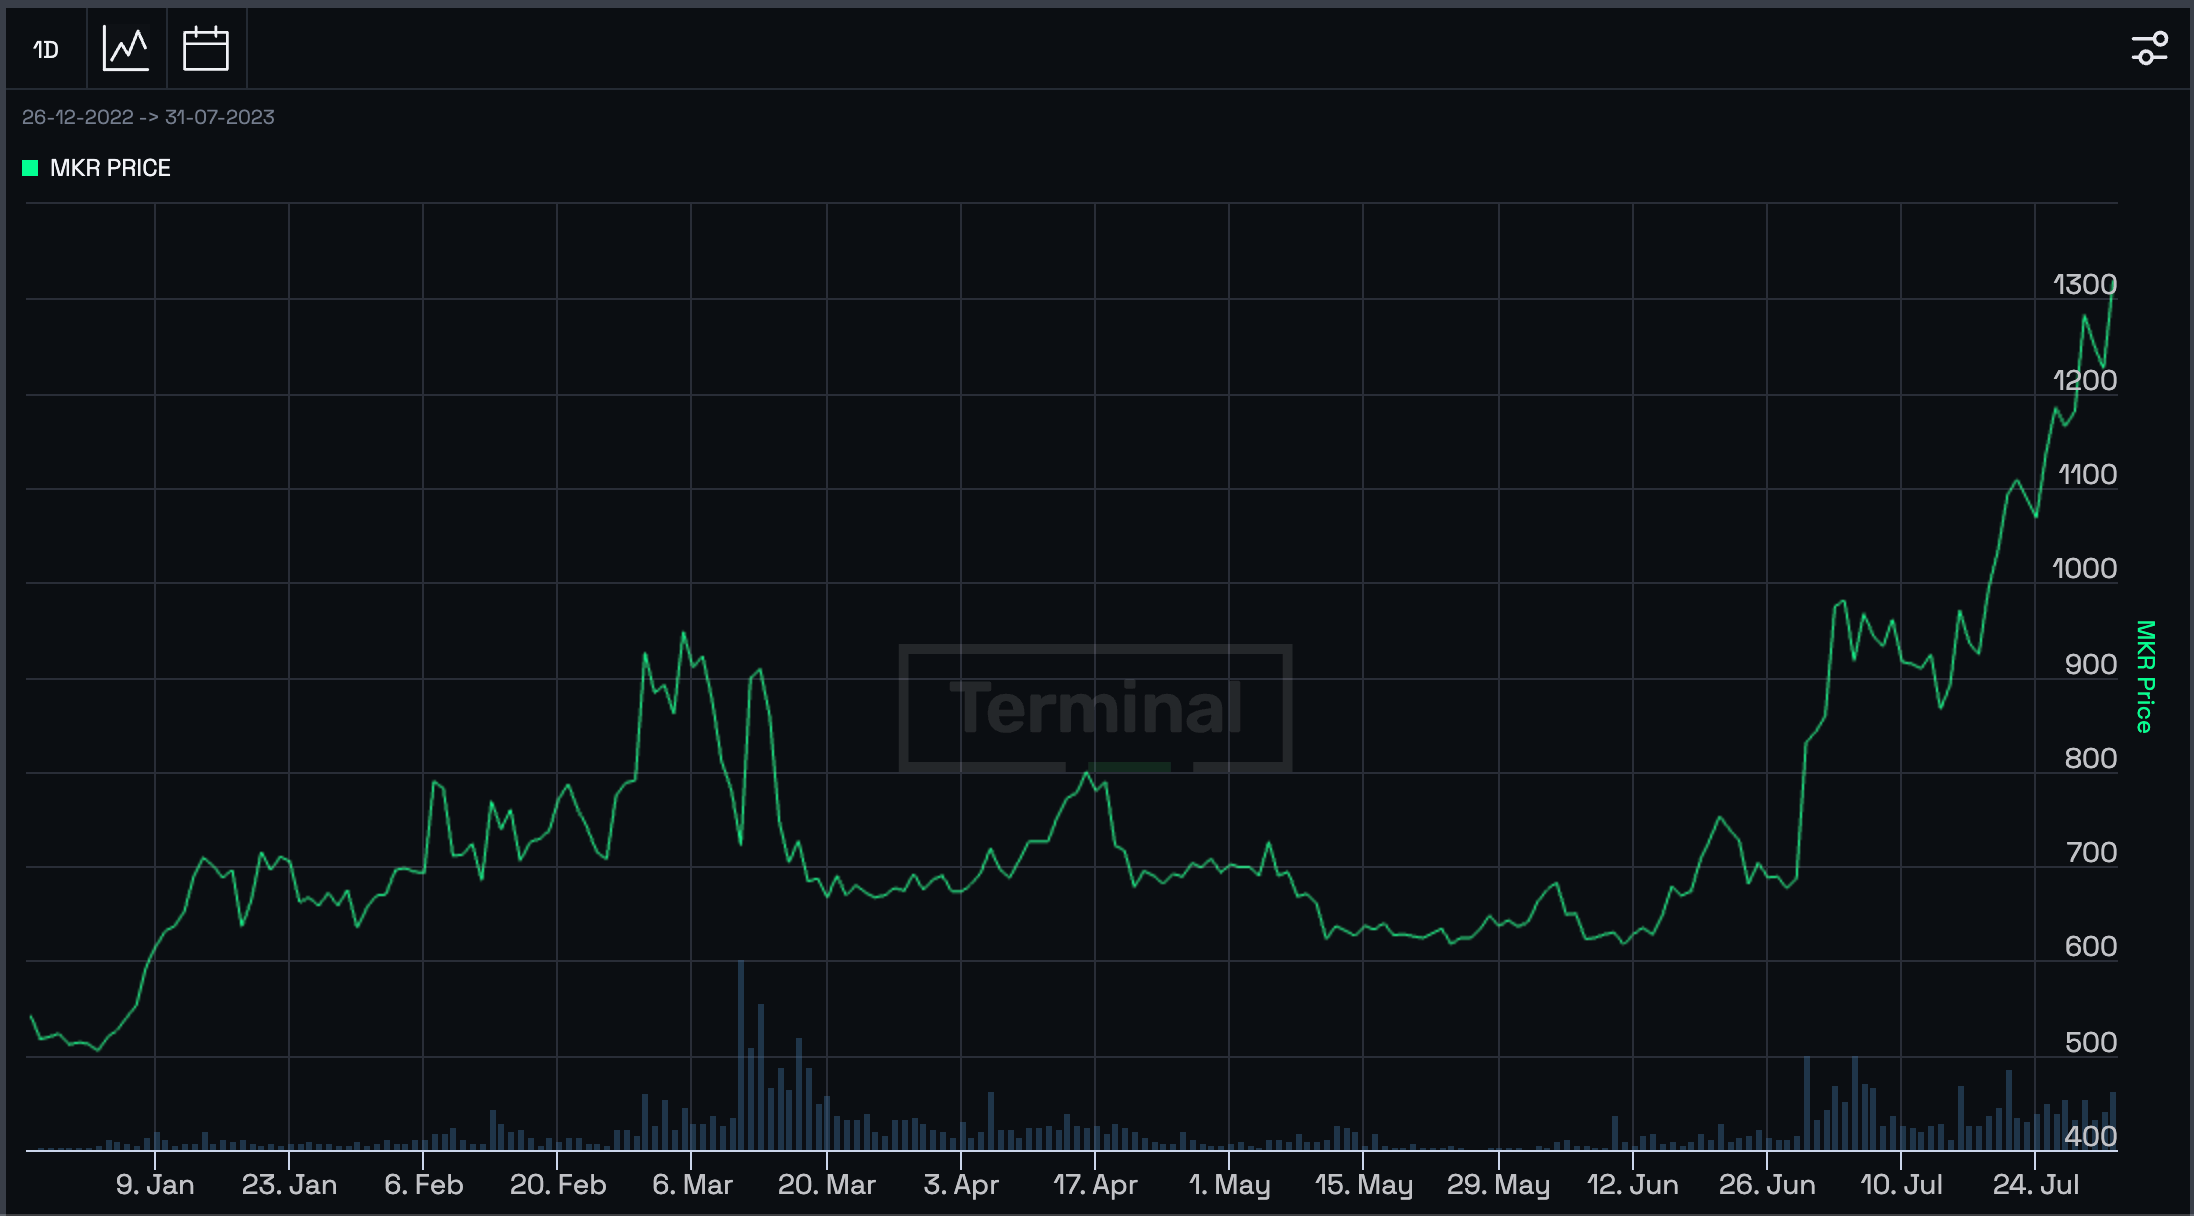
Task: Click the 700 price axis label
Action: (x=2090, y=852)
